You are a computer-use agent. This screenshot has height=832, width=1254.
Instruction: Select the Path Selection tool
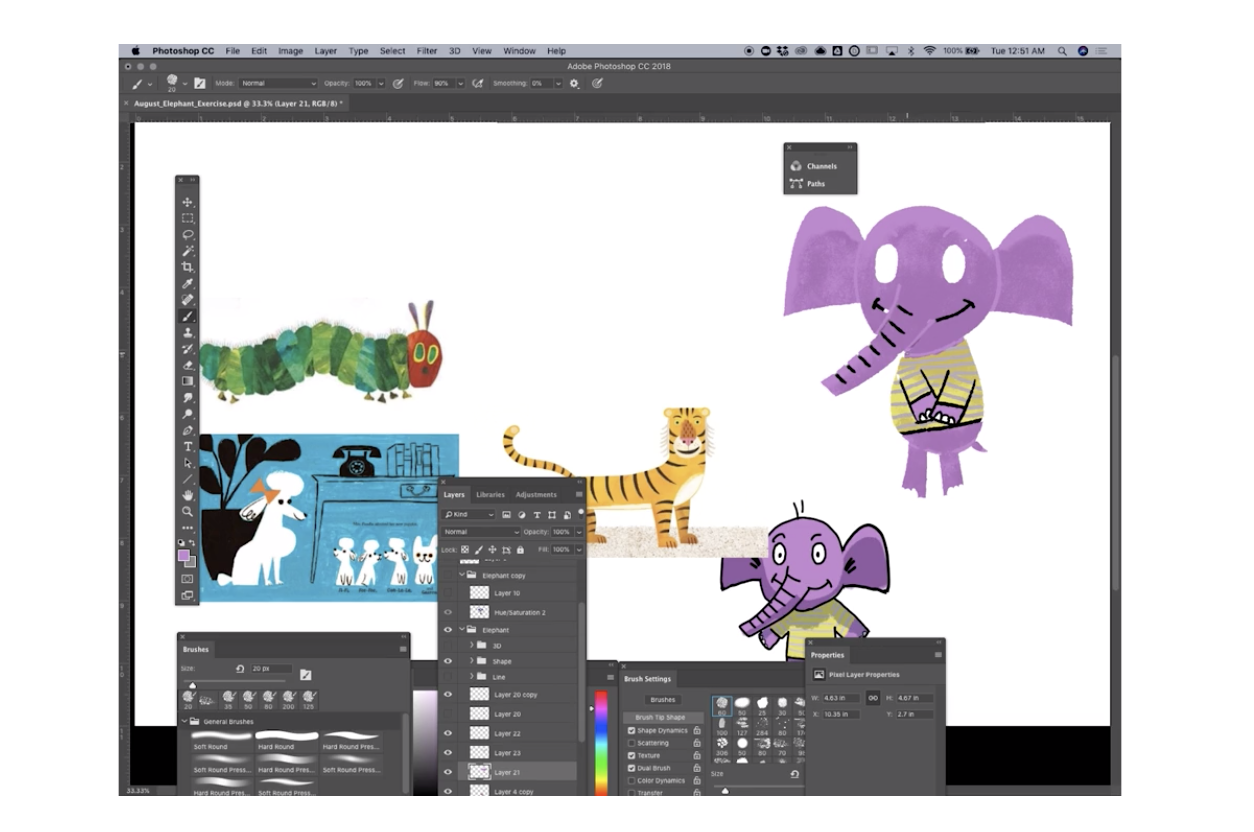[x=187, y=463]
